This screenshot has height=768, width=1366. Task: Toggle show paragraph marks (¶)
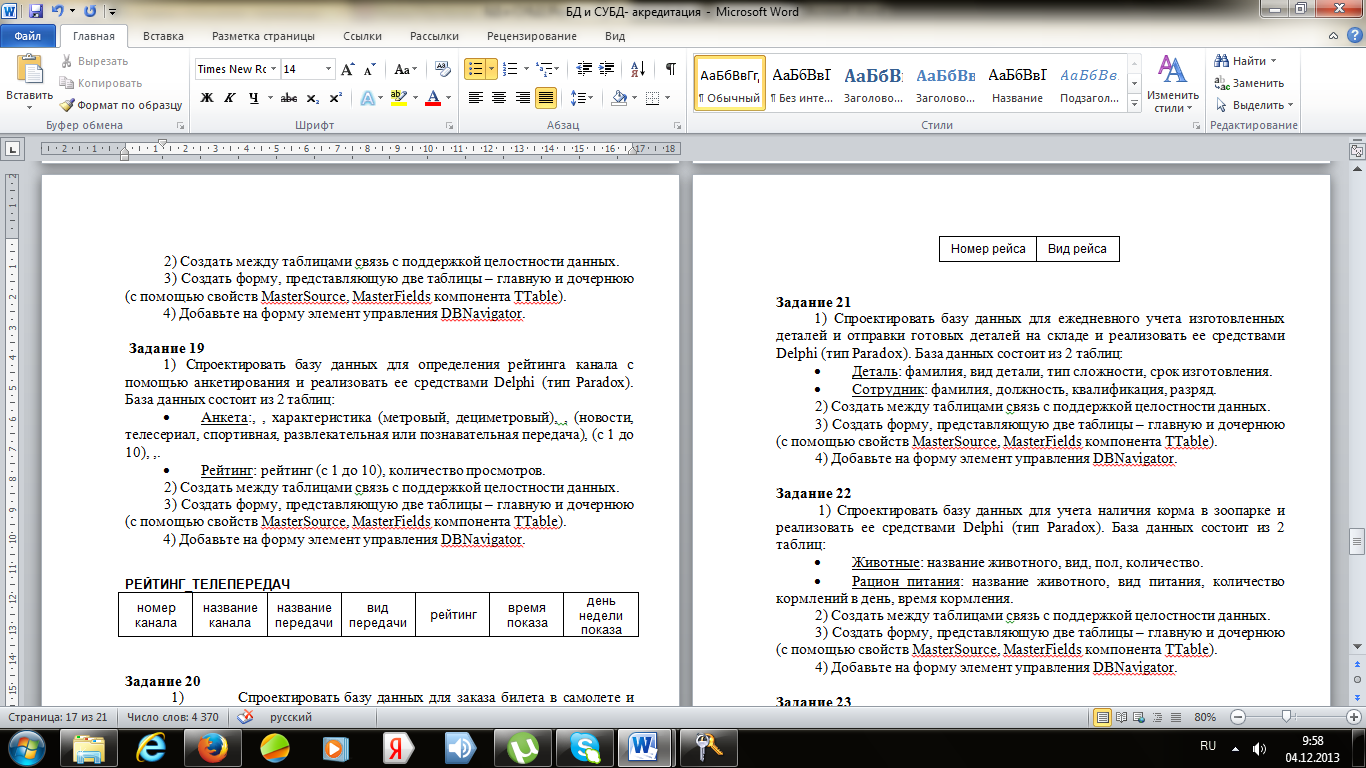(x=670, y=69)
